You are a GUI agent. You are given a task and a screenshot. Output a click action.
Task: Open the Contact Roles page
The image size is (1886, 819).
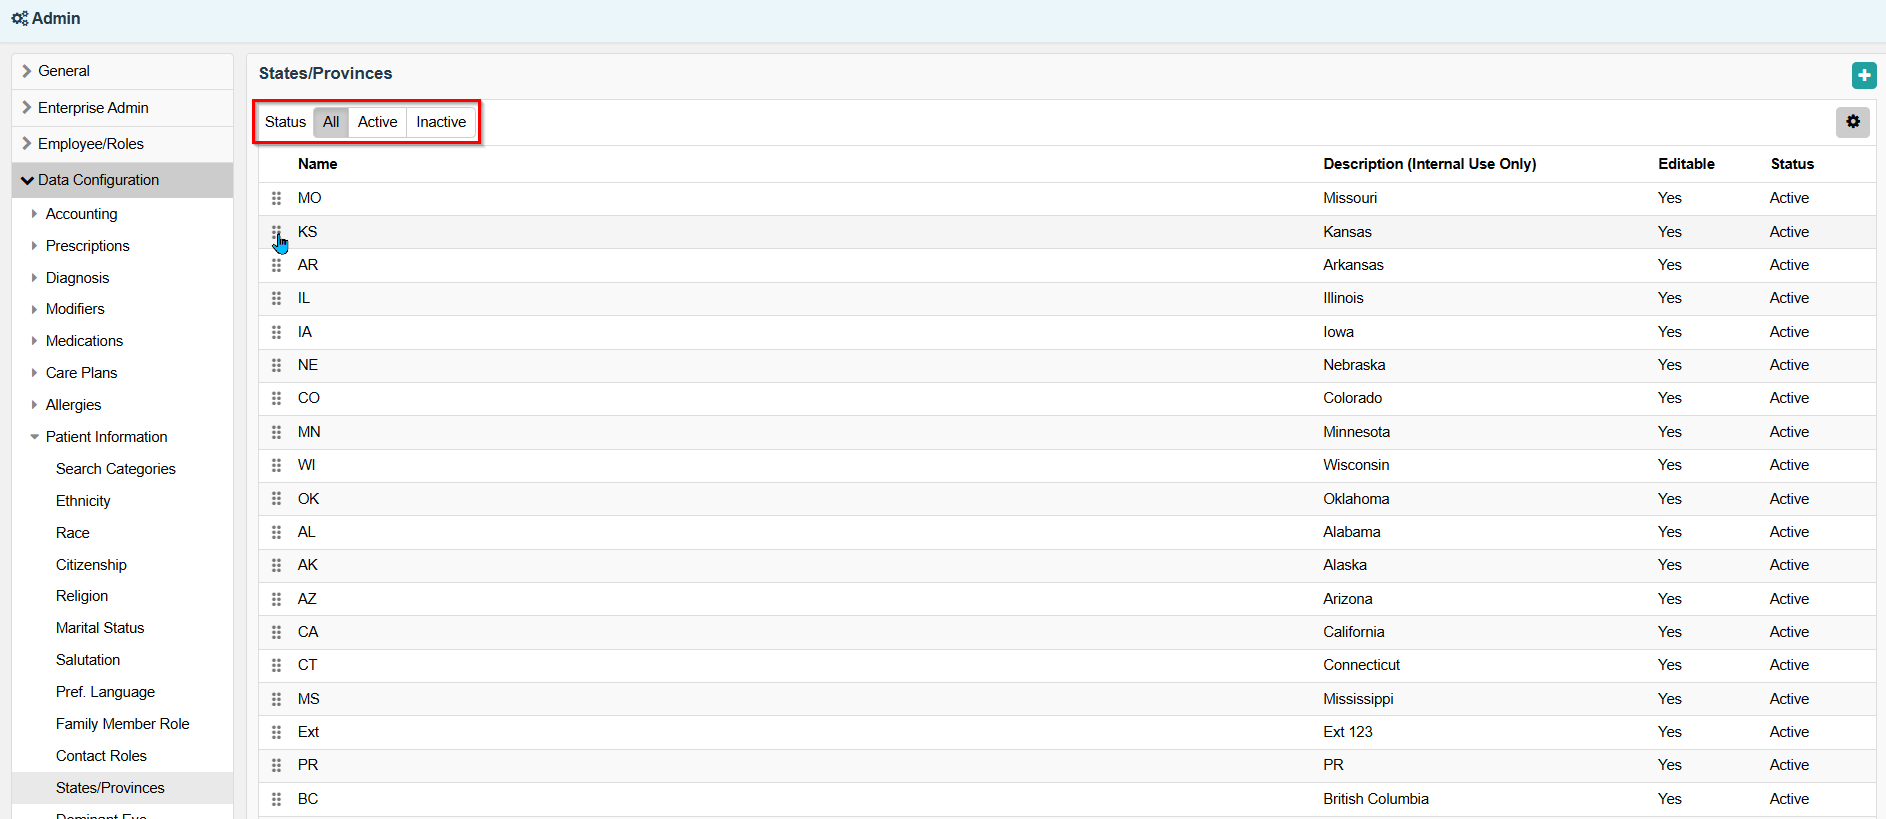coord(101,756)
